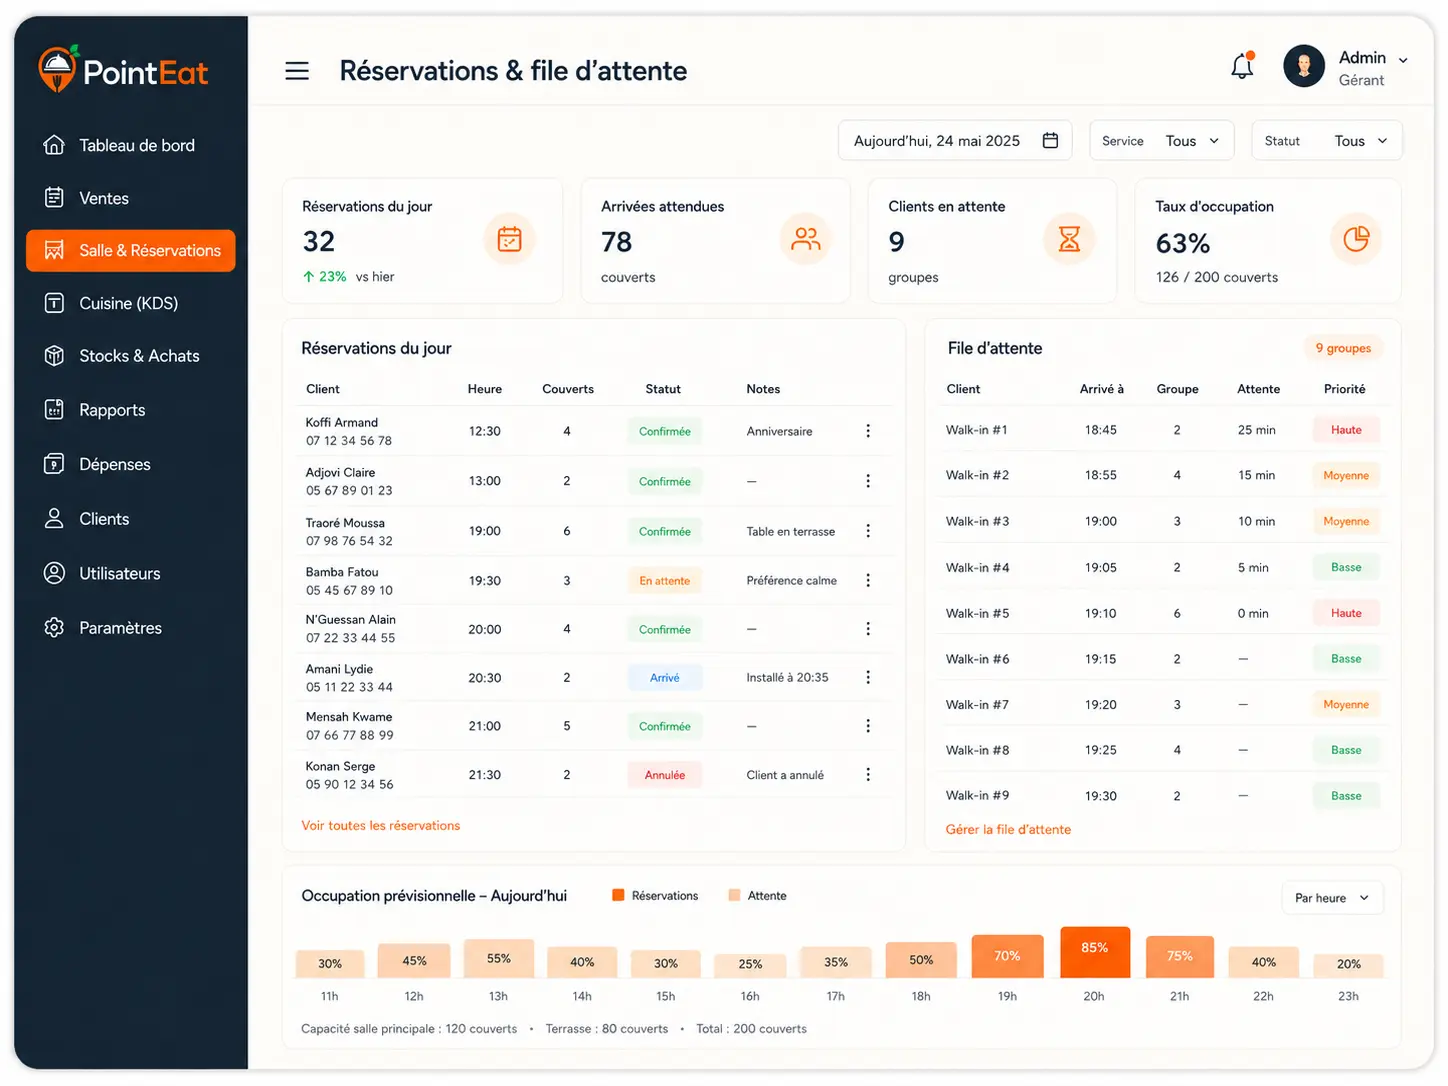Click the Réservations du jour calendar card icon
Image resolution: width=1448 pixels, height=1086 pixels.
tap(510, 239)
